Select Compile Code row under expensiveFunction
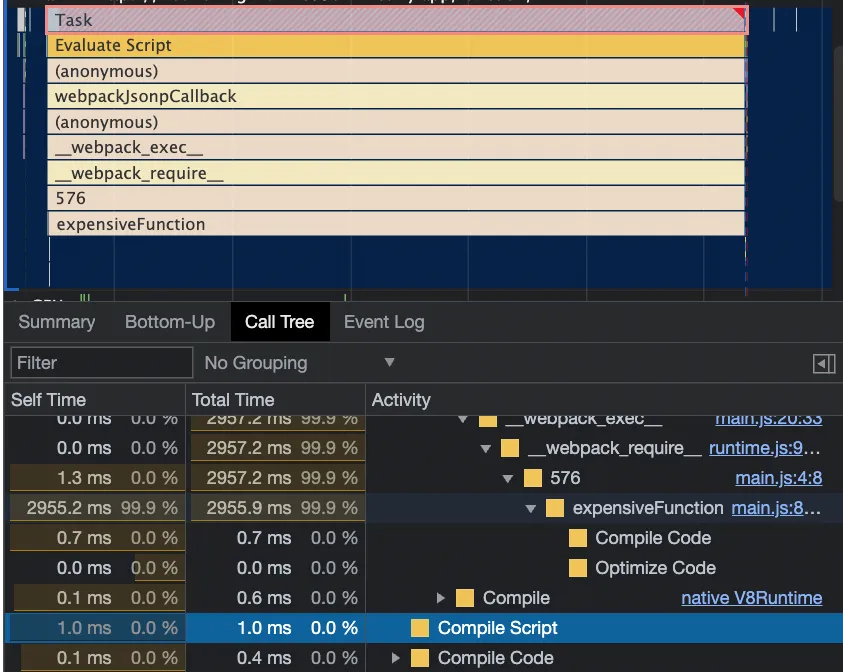Viewport: 843px width, 672px height. click(424, 538)
